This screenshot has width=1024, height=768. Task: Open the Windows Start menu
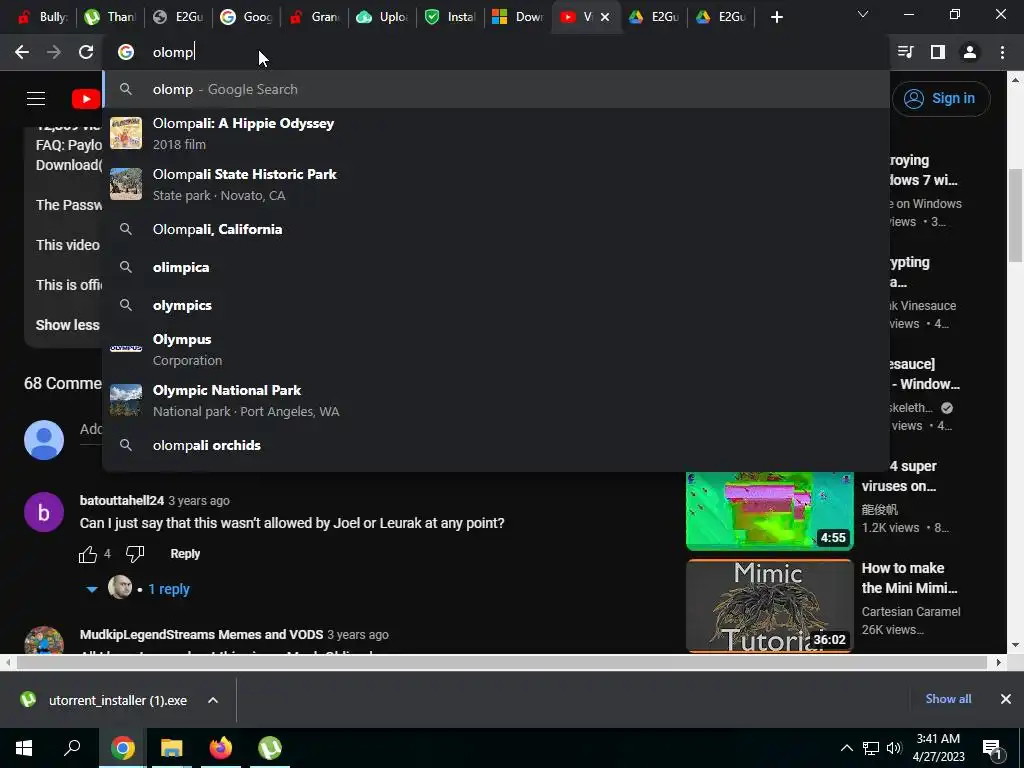click(x=24, y=748)
